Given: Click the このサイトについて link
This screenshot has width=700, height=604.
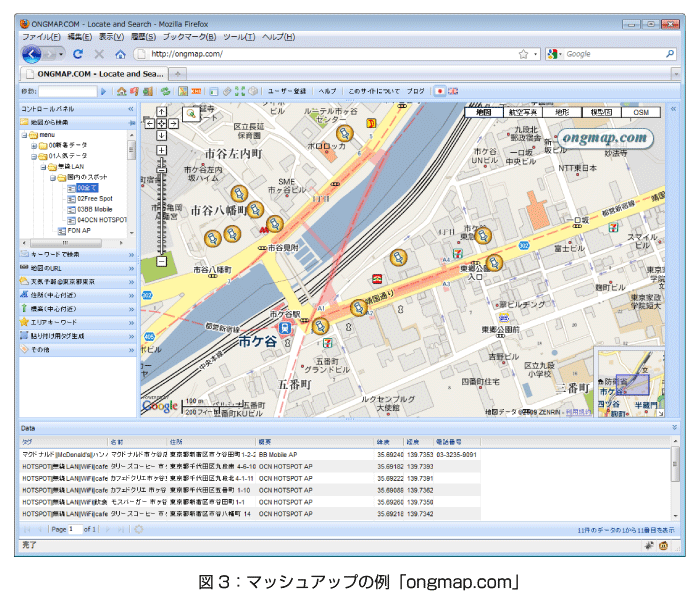Looking at the screenshot, I should click(374, 92).
